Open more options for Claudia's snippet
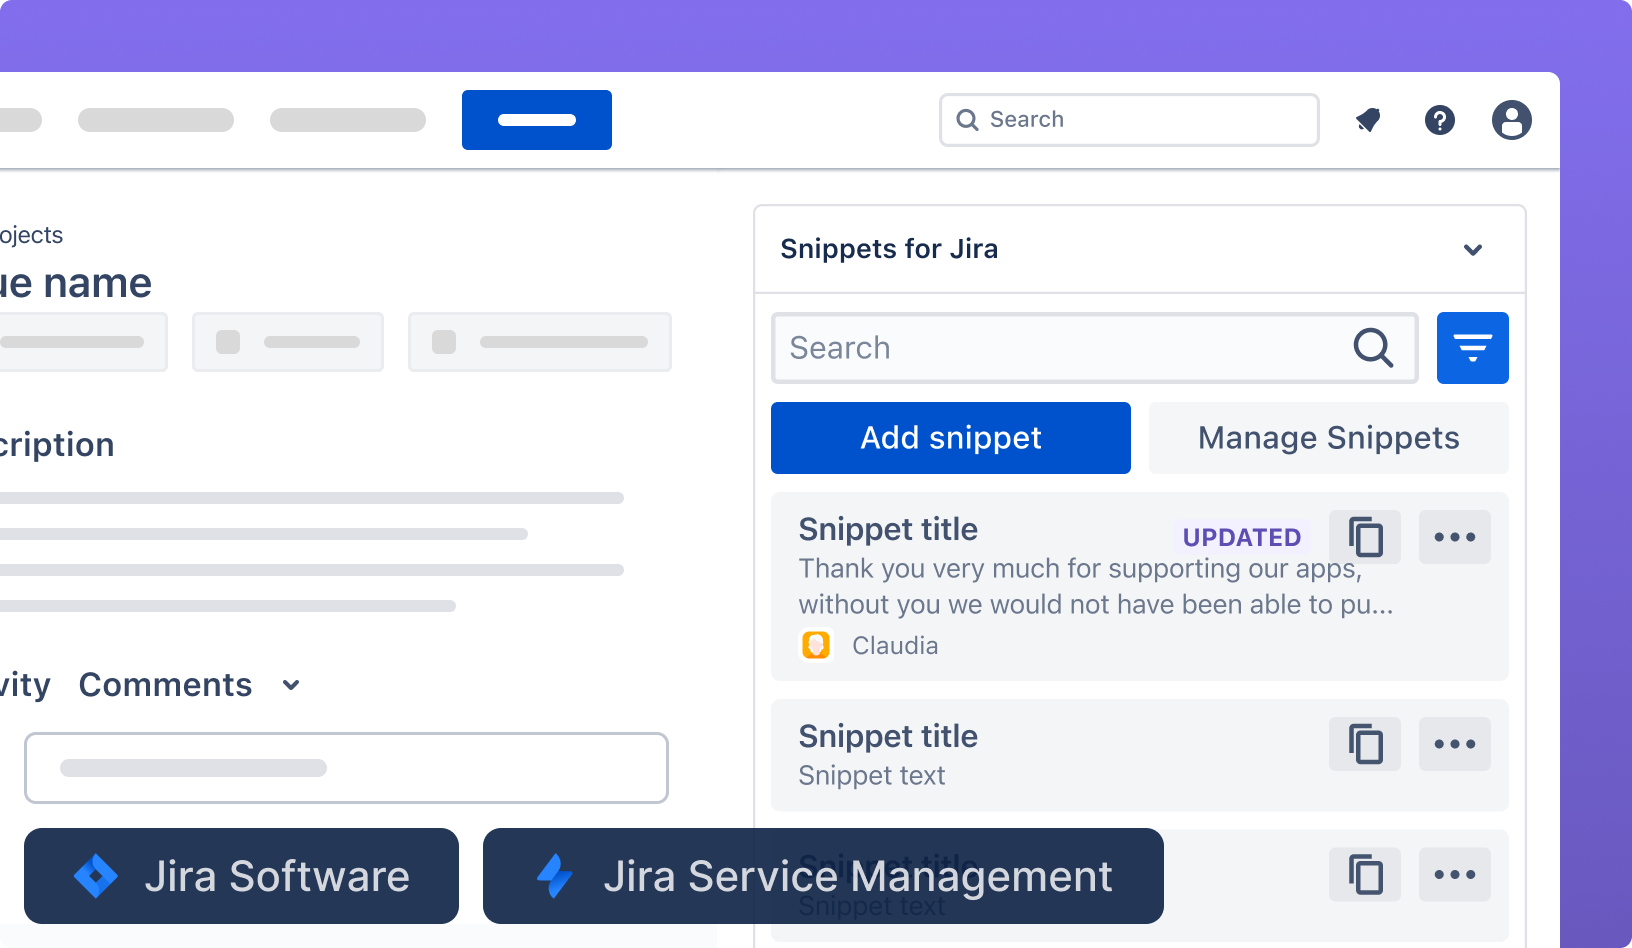Screen dimensions: 1632x948 [x=1455, y=537]
